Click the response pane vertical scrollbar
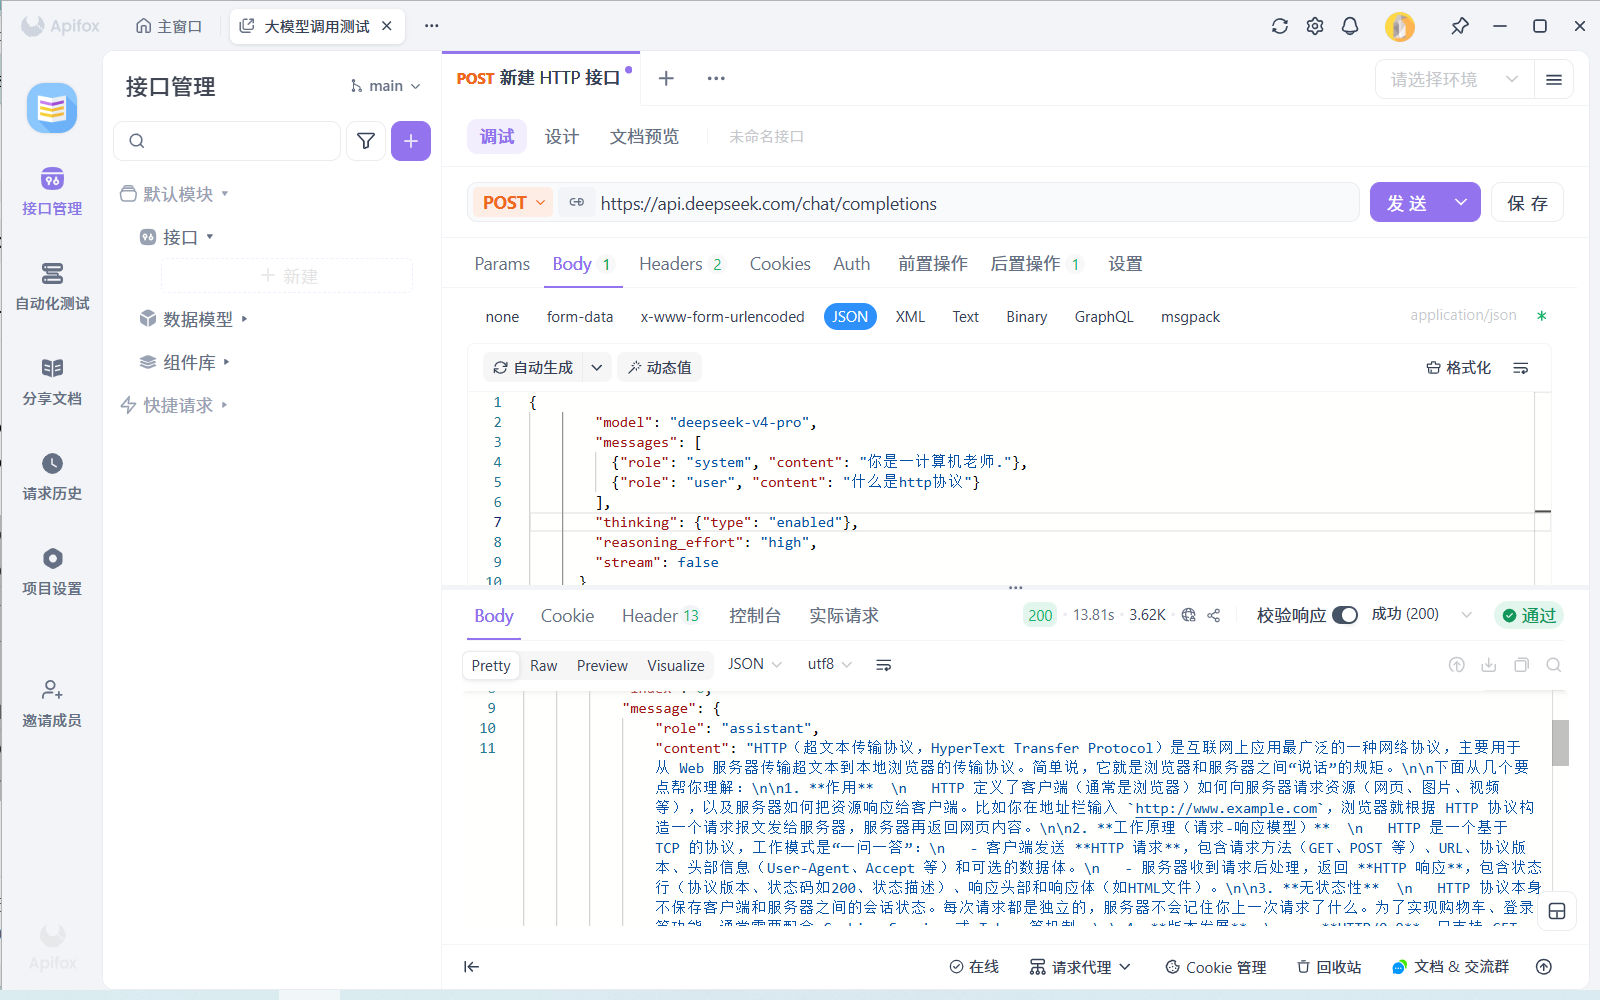Image resolution: width=1600 pixels, height=1000 pixels. (1560, 742)
